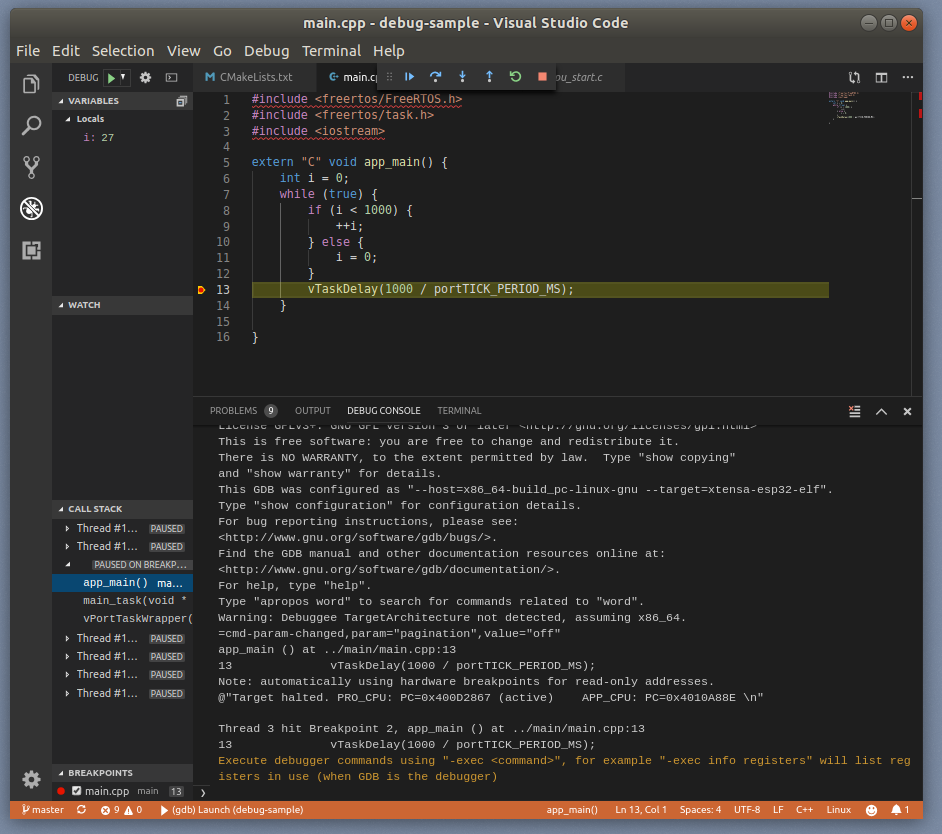The width and height of the screenshot is (942, 834).
Task: Open changes compare icon in editor actions
Action: [x=854, y=78]
